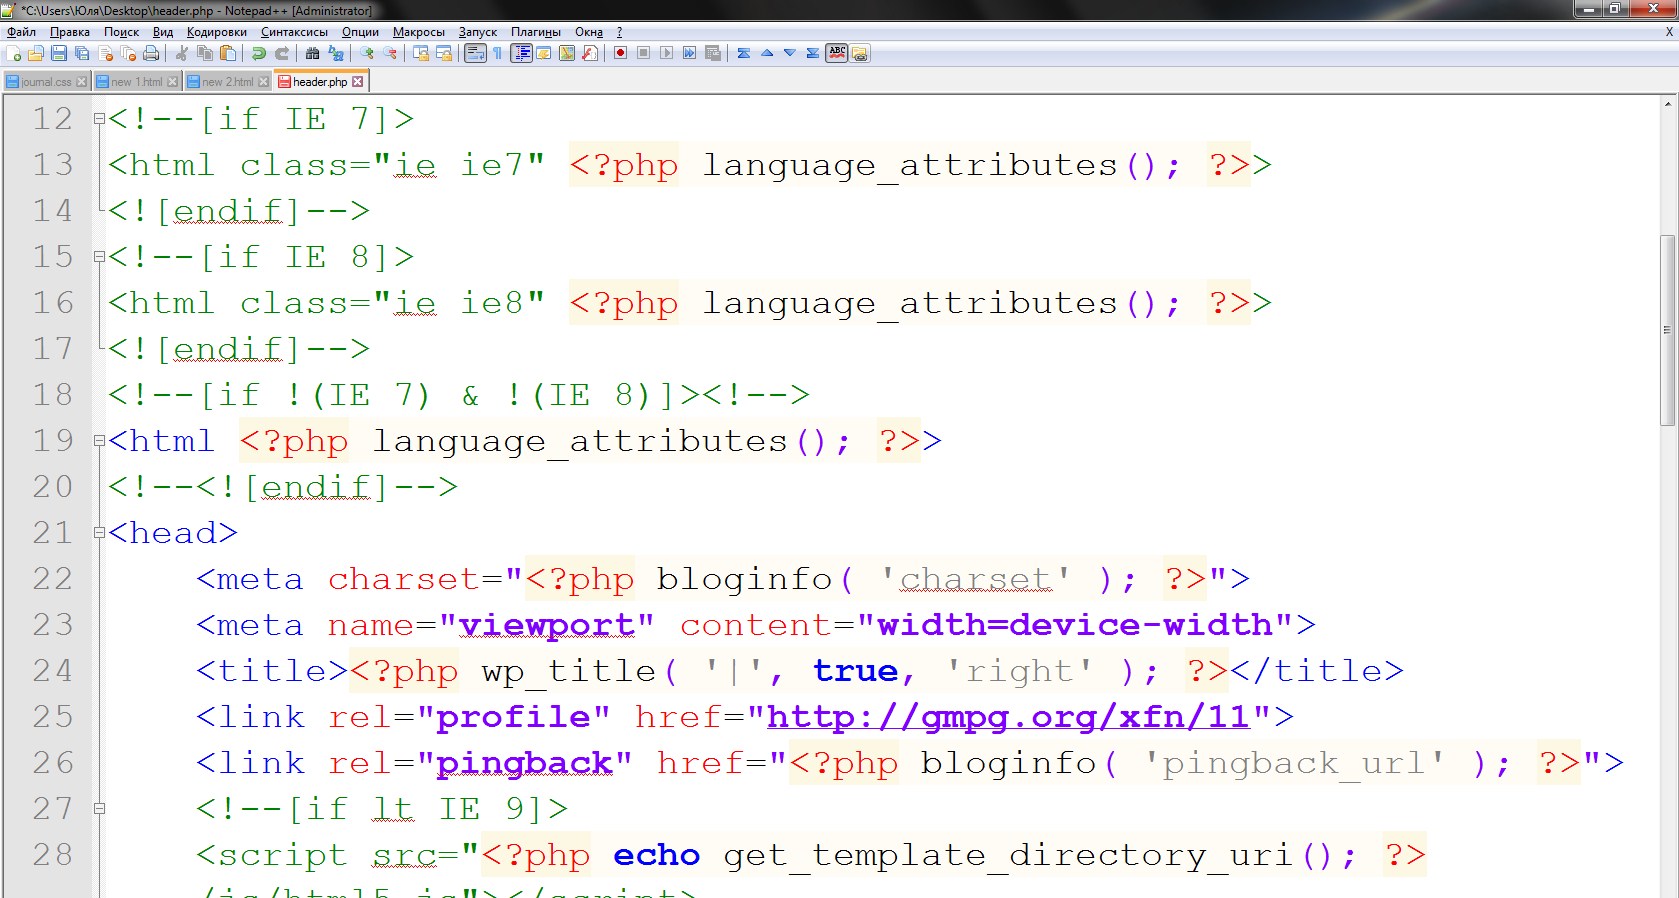Collapse the fold at line 12
Screen dimensions: 1679x898
pyautogui.click(x=99, y=119)
